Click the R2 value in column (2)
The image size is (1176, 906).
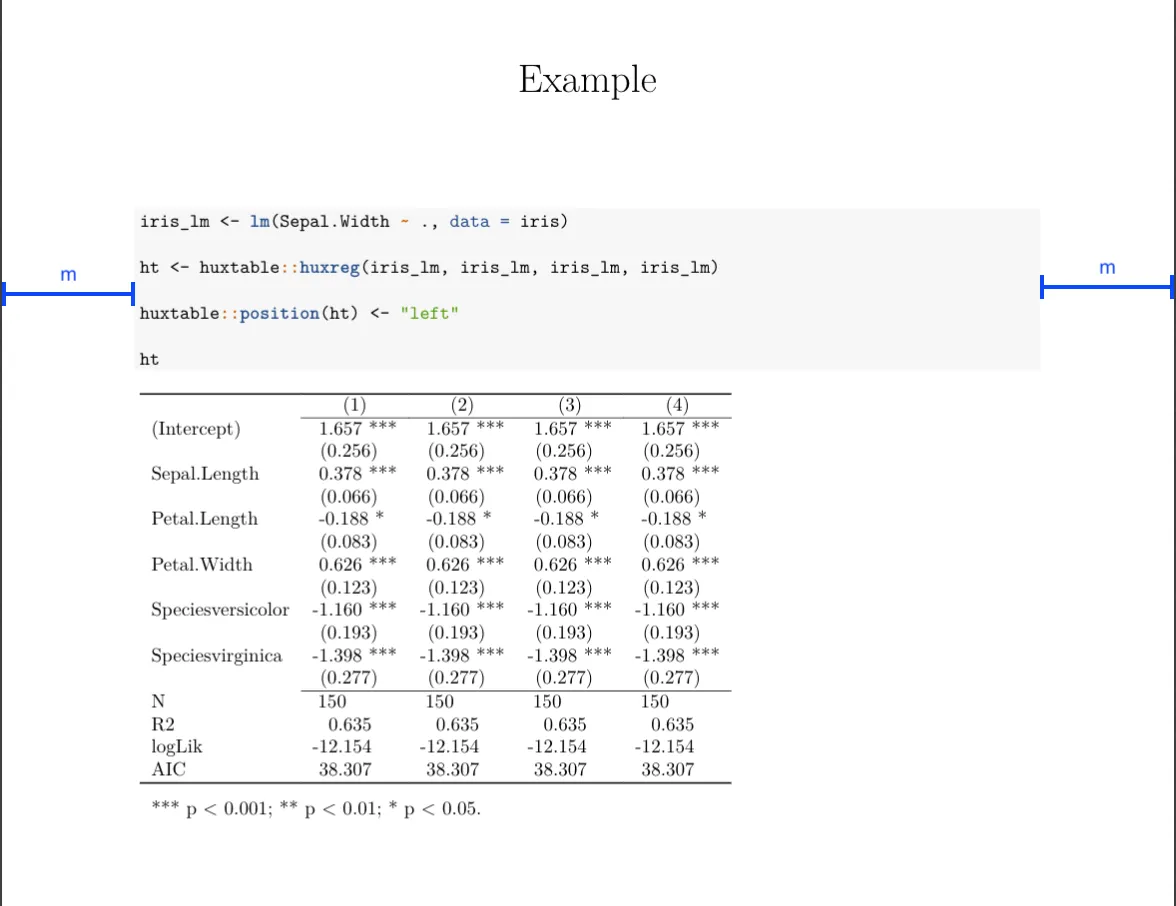(x=457, y=724)
